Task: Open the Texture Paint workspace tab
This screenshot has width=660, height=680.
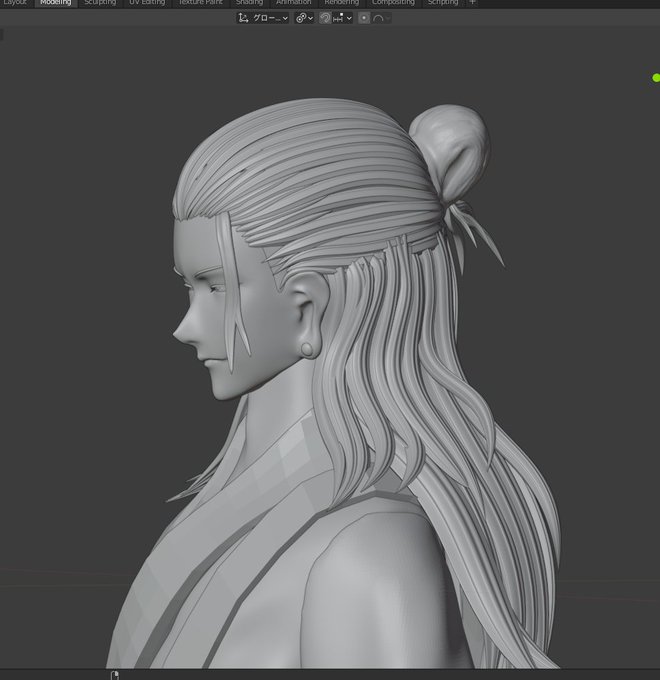Action: click(200, 3)
